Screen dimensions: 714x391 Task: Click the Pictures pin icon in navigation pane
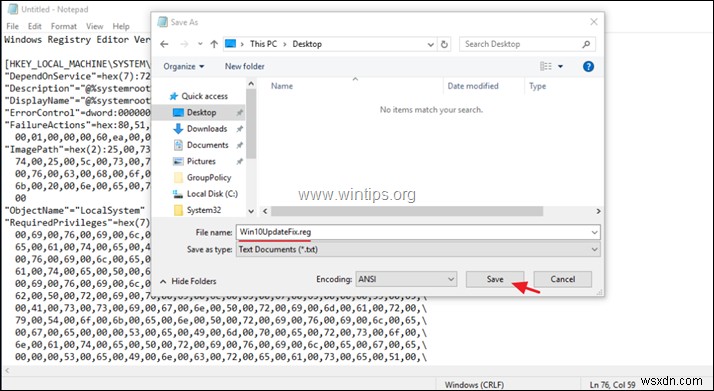click(x=240, y=162)
